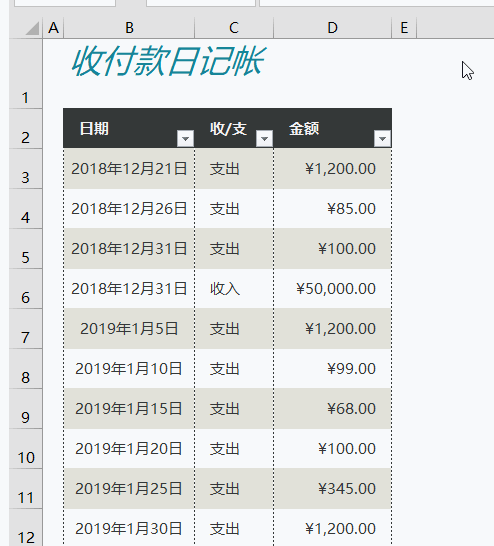
Task: Select date cell 2018年12月21日
Action: point(129,169)
